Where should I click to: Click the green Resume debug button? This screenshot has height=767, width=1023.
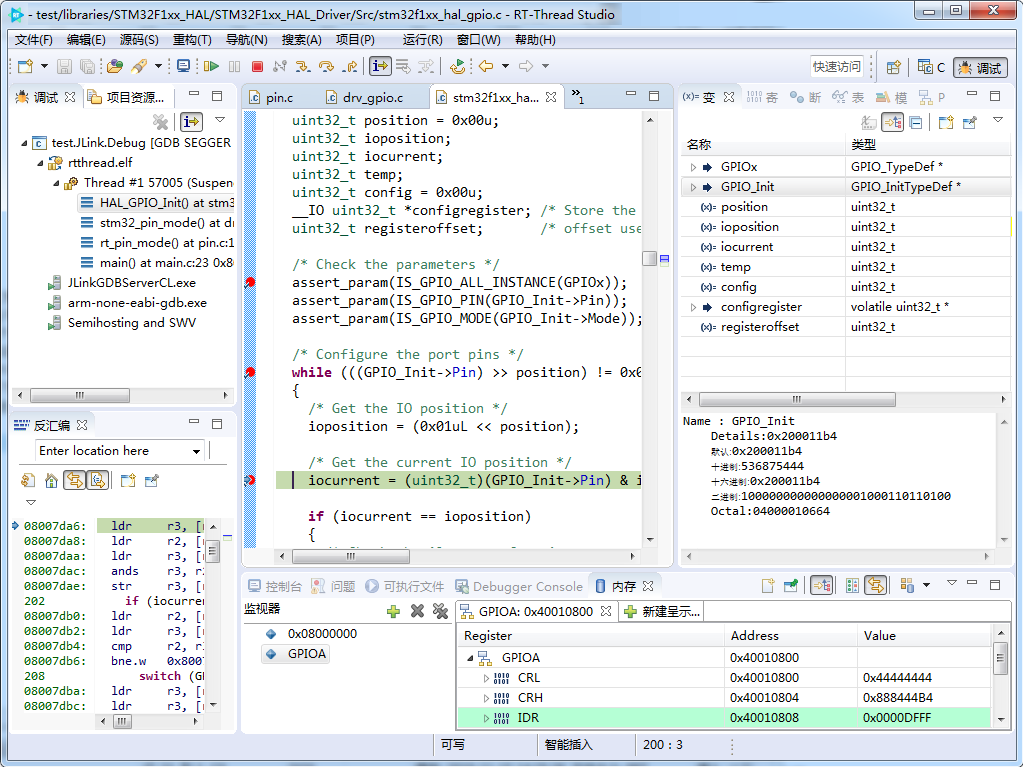(x=211, y=67)
